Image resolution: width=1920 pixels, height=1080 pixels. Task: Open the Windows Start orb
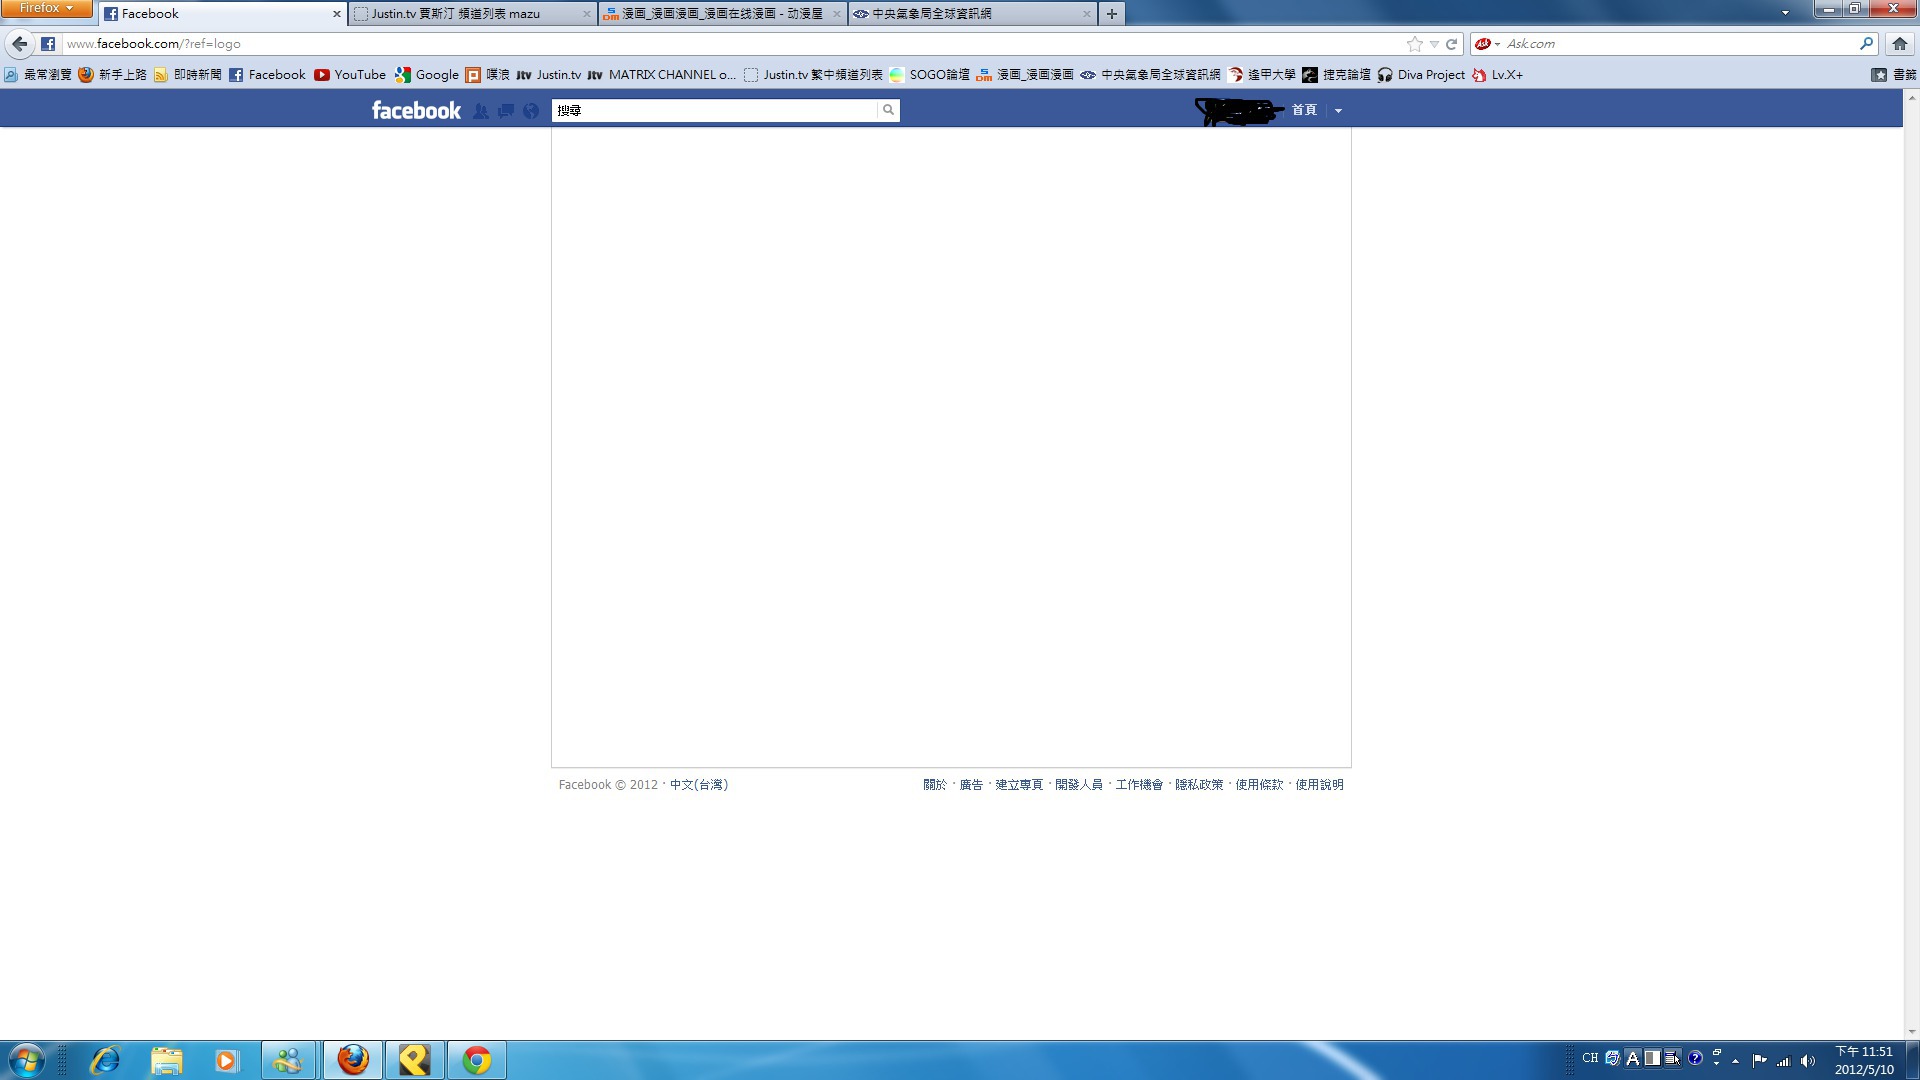point(27,1060)
